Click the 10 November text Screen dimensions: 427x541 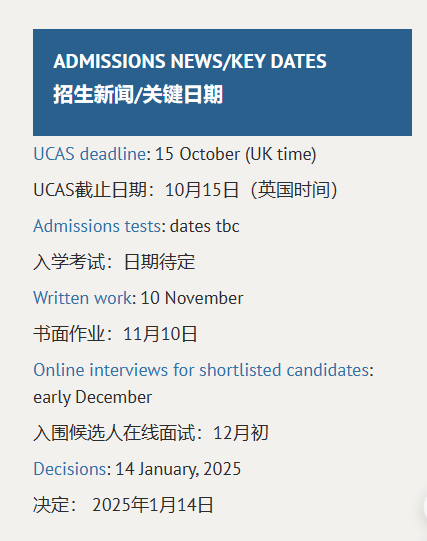[192, 298]
